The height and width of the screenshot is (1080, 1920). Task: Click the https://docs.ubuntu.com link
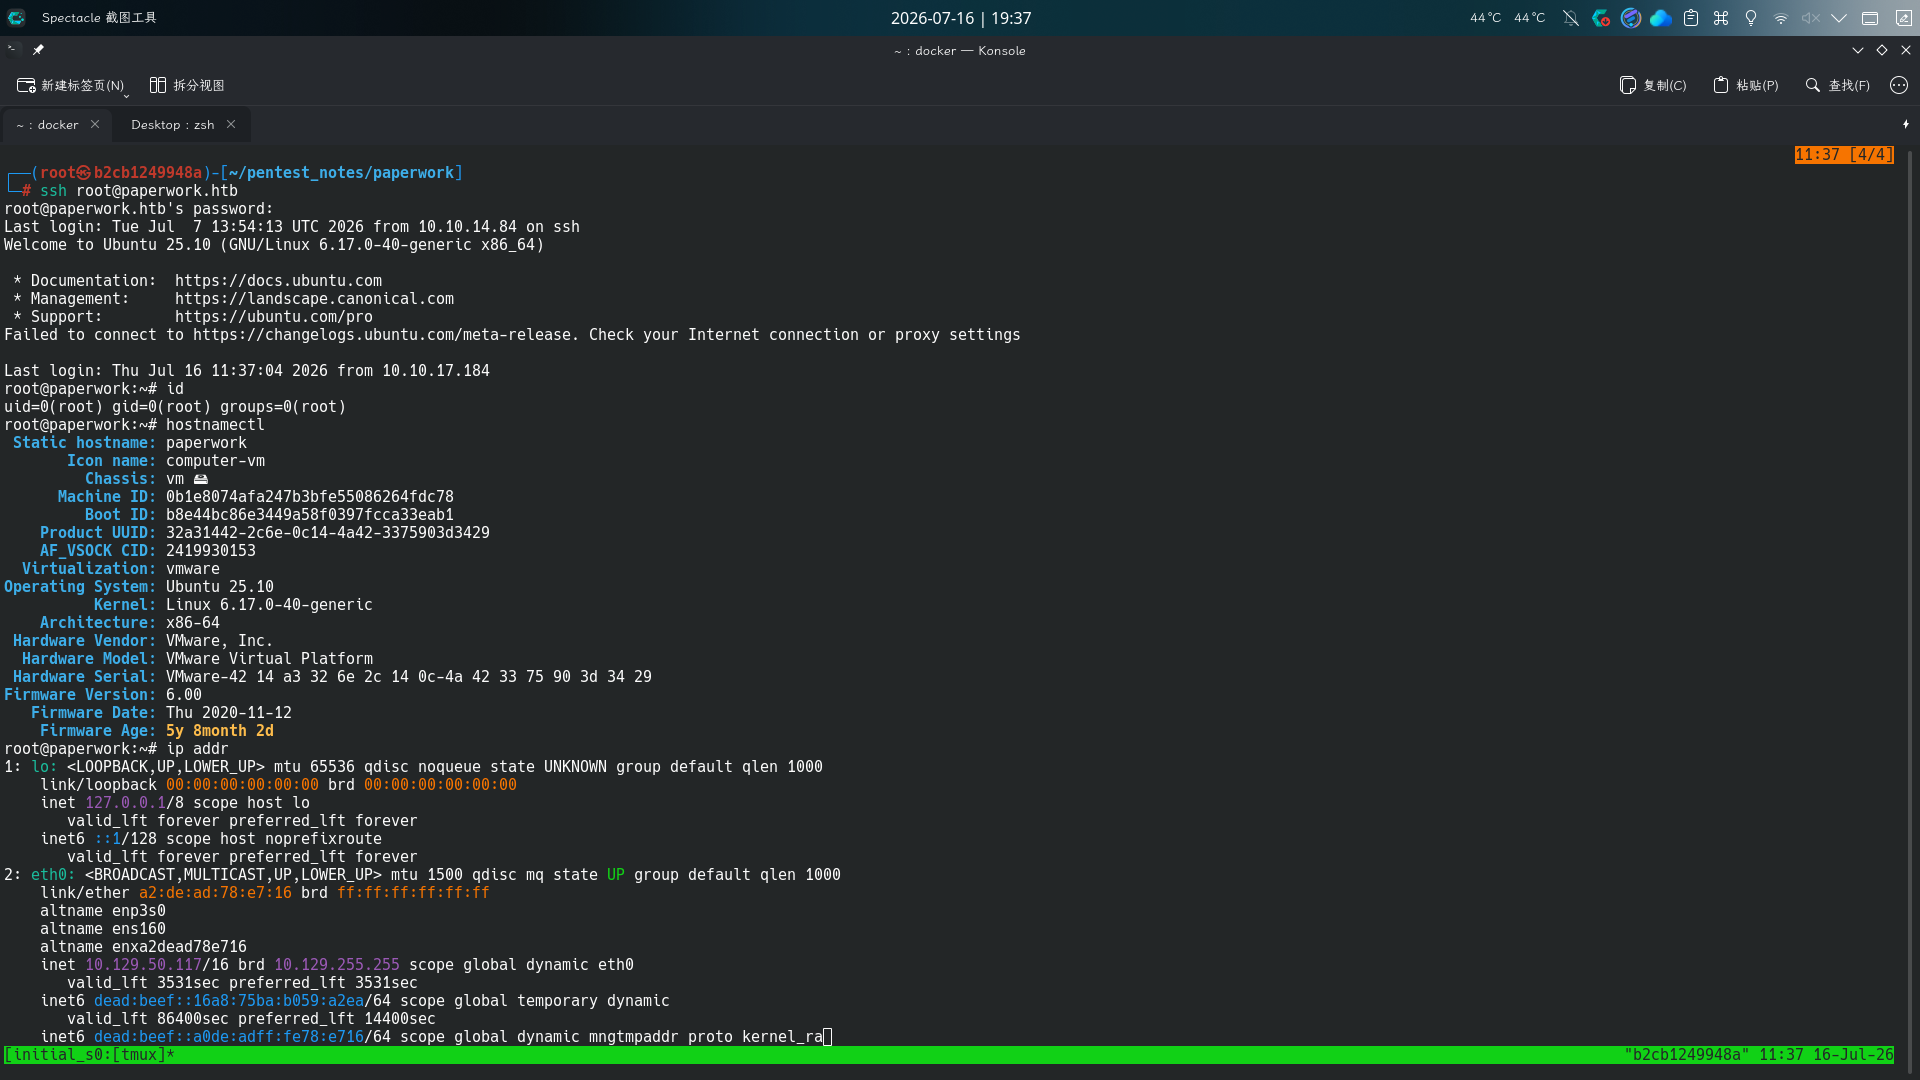(278, 281)
